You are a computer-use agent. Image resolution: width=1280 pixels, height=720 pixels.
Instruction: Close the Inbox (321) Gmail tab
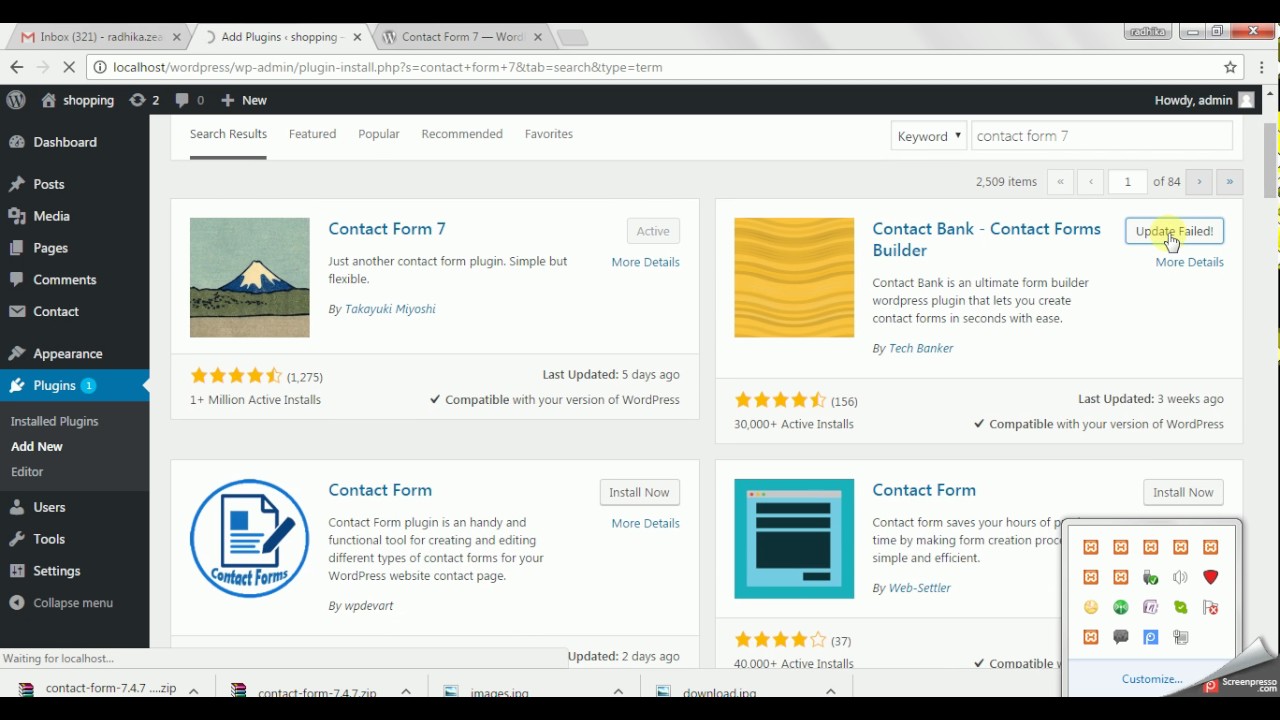pos(177,37)
